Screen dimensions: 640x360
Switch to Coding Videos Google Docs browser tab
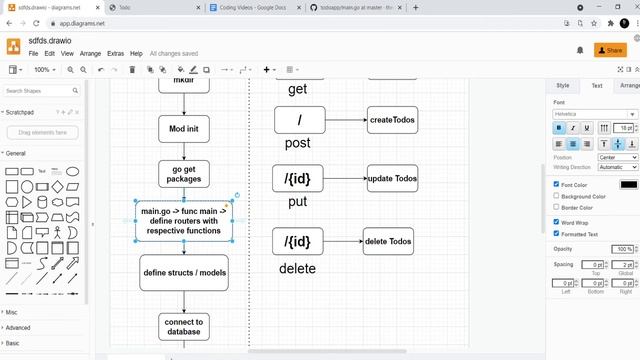[x=253, y=7]
